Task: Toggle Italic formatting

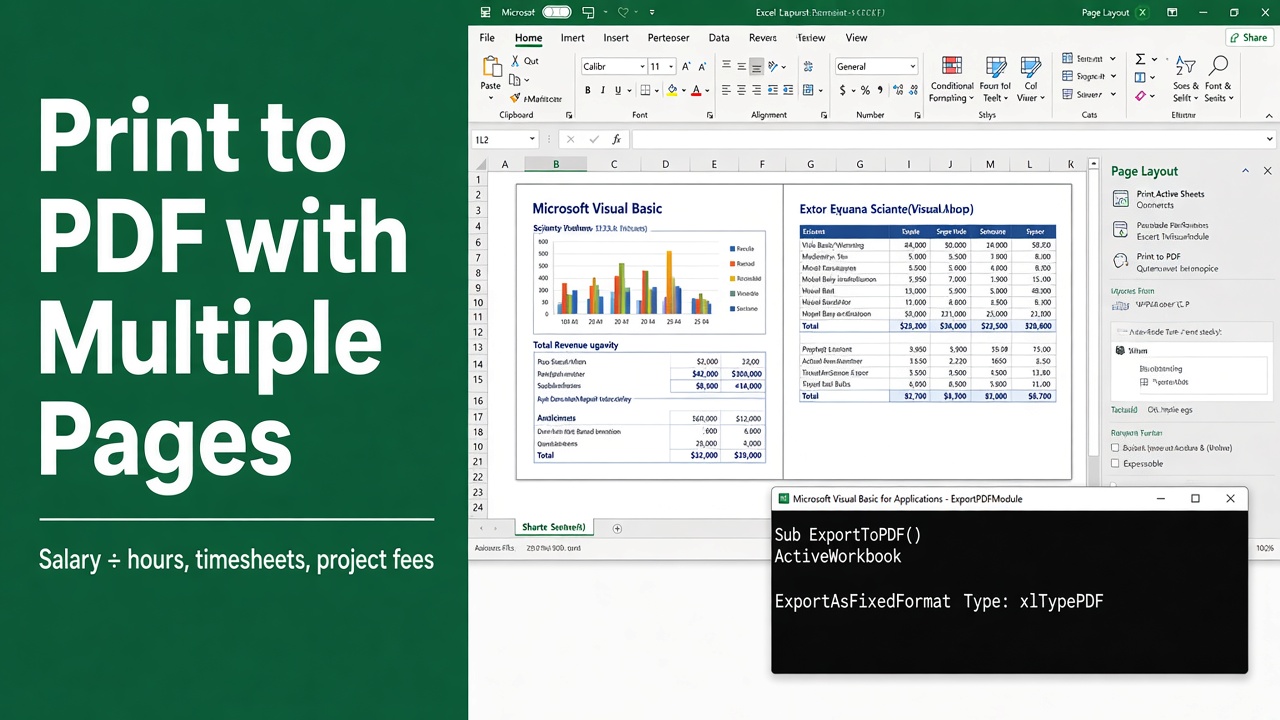Action: 602,90
